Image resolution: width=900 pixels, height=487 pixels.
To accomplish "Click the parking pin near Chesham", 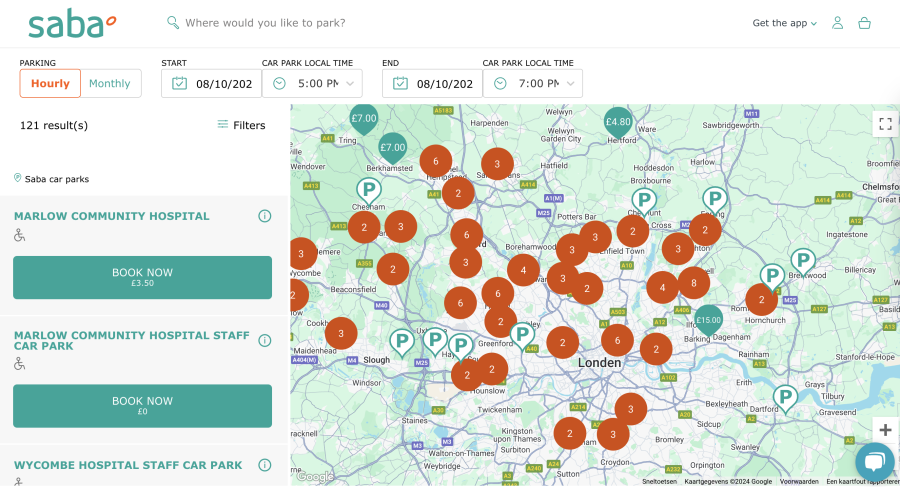I will coord(368,191).
